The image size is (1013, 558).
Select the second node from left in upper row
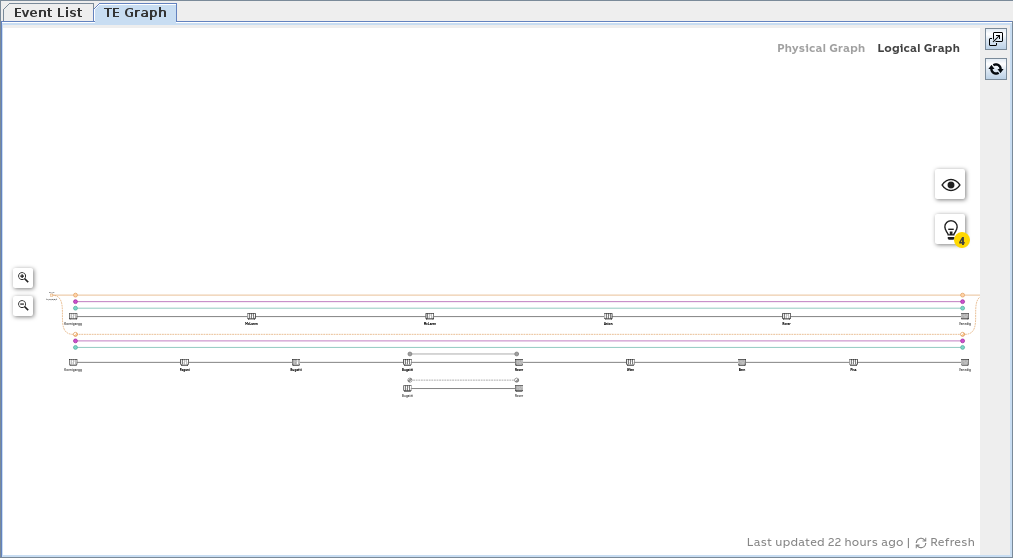point(251,316)
